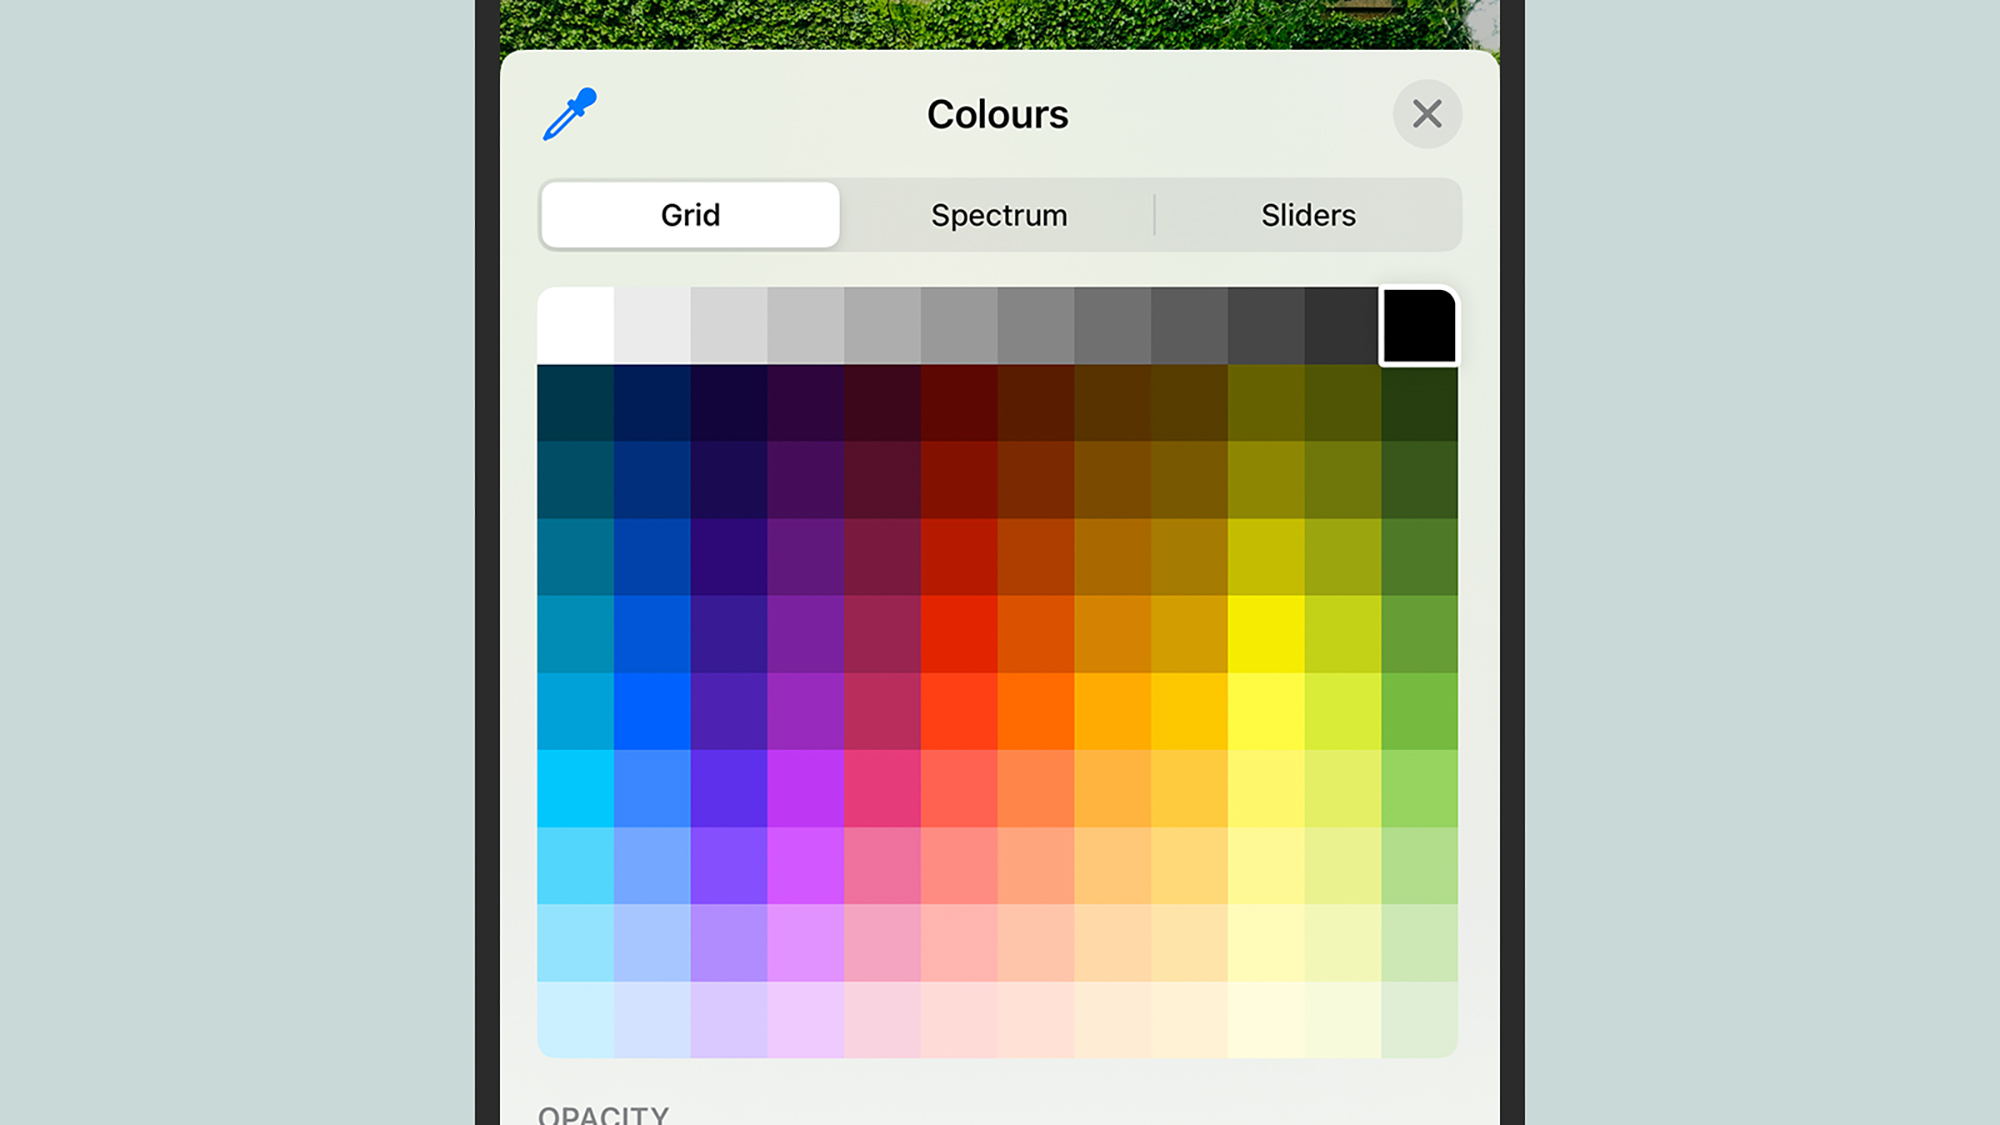Pick the palest lavender swatch in bottom row

pos(729,1019)
